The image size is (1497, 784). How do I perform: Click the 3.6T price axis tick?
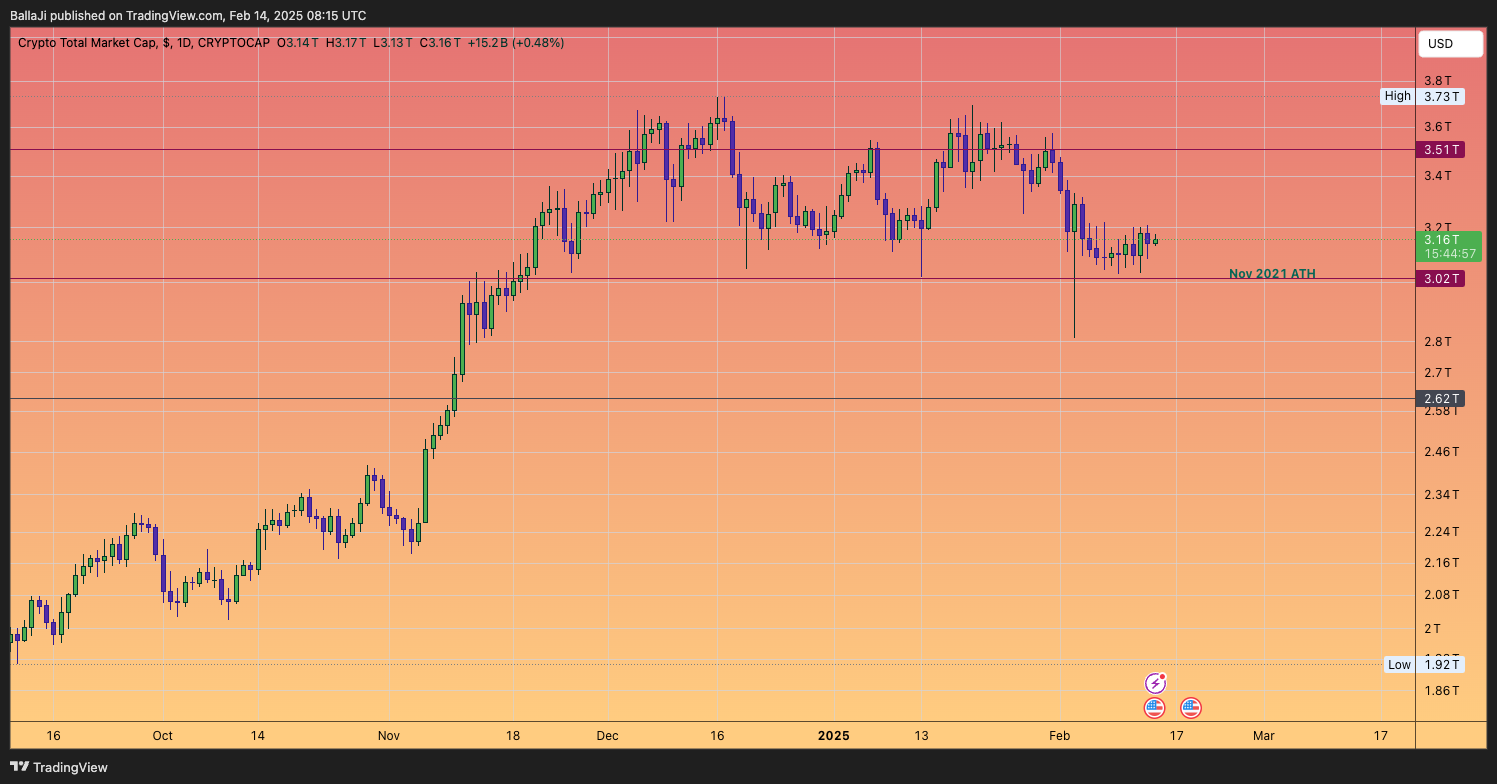(x=1438, y=126)
